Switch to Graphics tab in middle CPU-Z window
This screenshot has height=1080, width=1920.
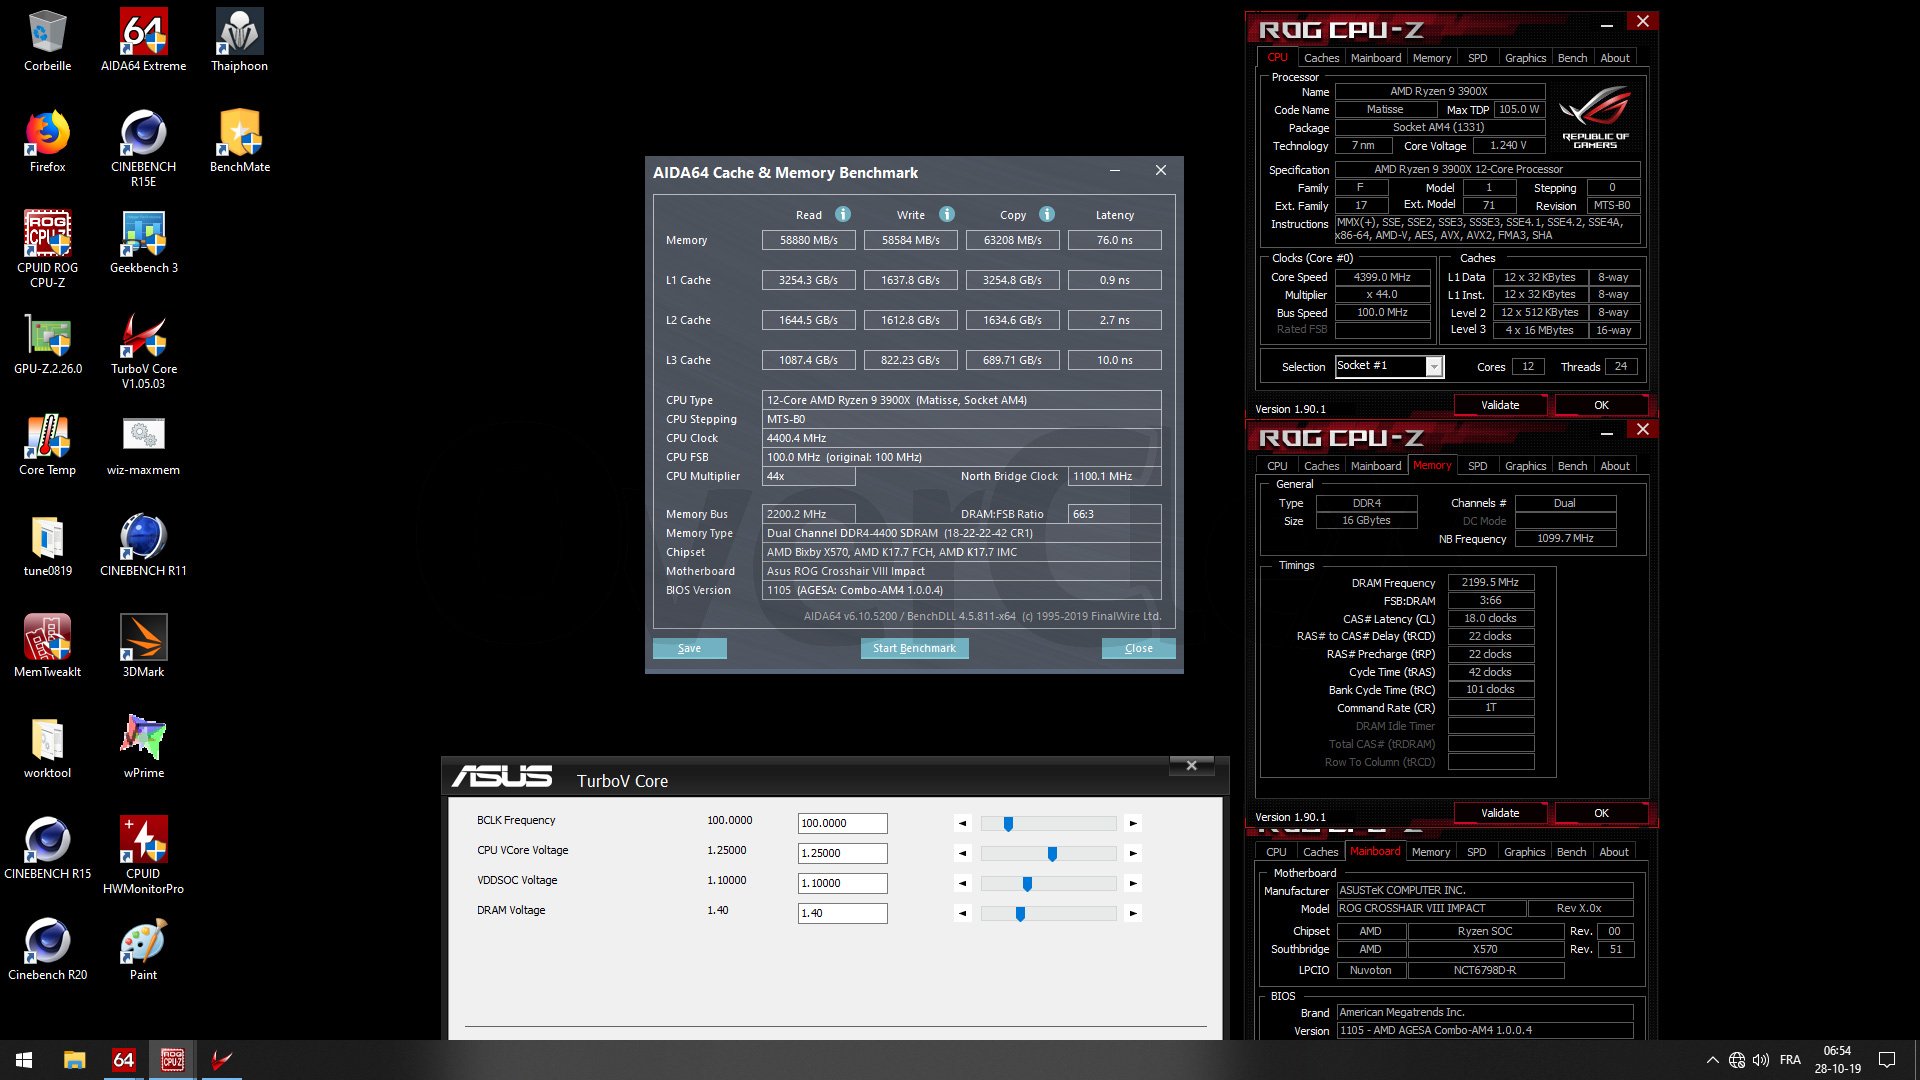click(1525, 466)
